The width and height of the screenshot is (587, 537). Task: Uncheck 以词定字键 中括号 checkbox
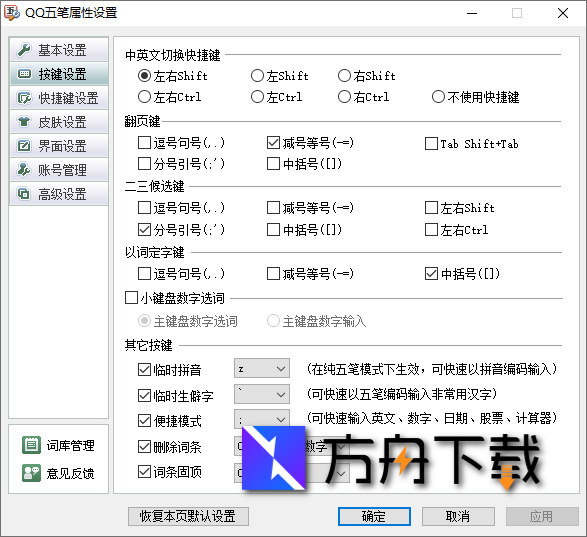431,274
